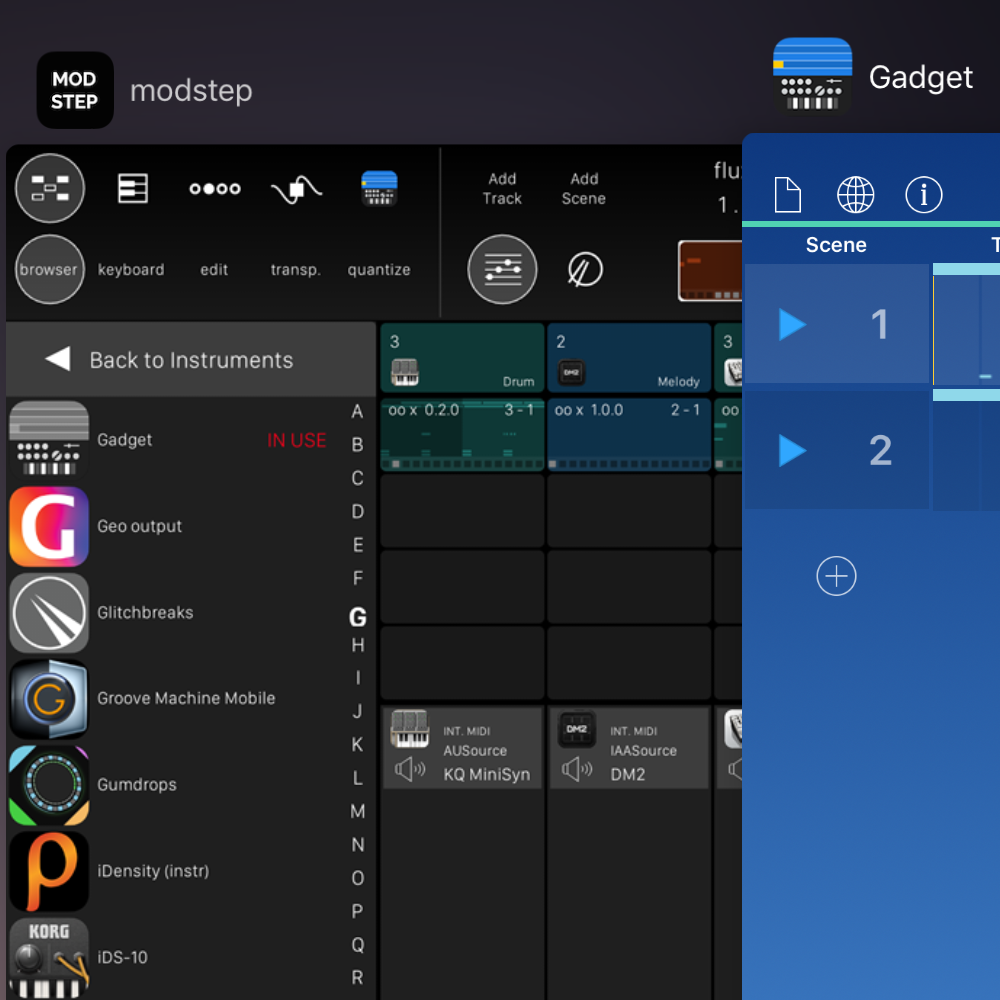Image resolution: width=1000 pixels, height=1000 pixels.
Task: Open the keyboard view icon
Action: pos(133,188)
